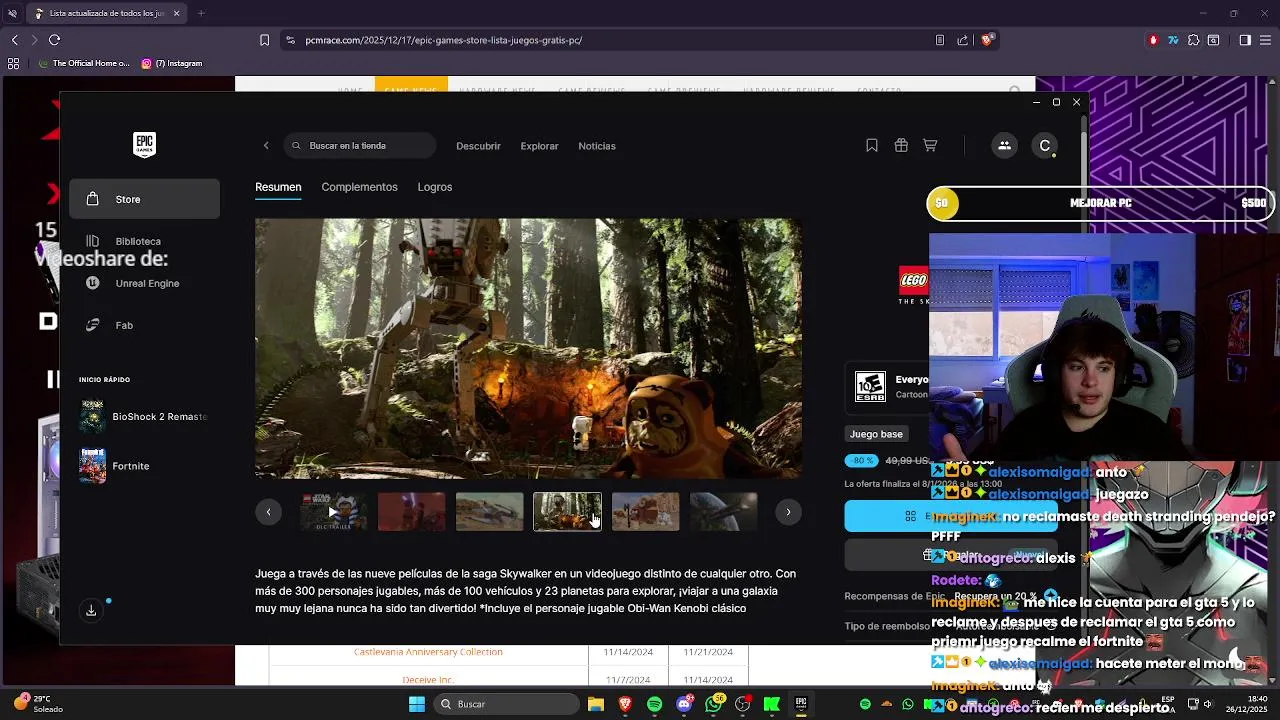Bookmark this page in the address bar
Screen dimensions: 1280x720
point(264,40)
